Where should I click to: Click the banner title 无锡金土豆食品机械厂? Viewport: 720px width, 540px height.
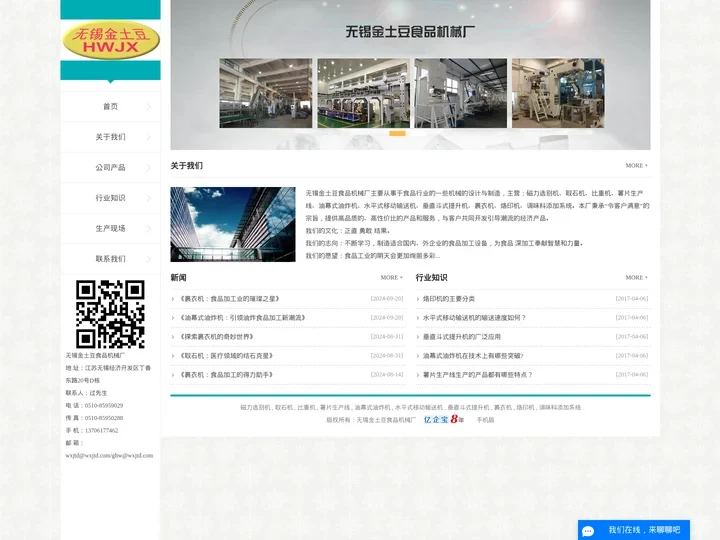410,31
